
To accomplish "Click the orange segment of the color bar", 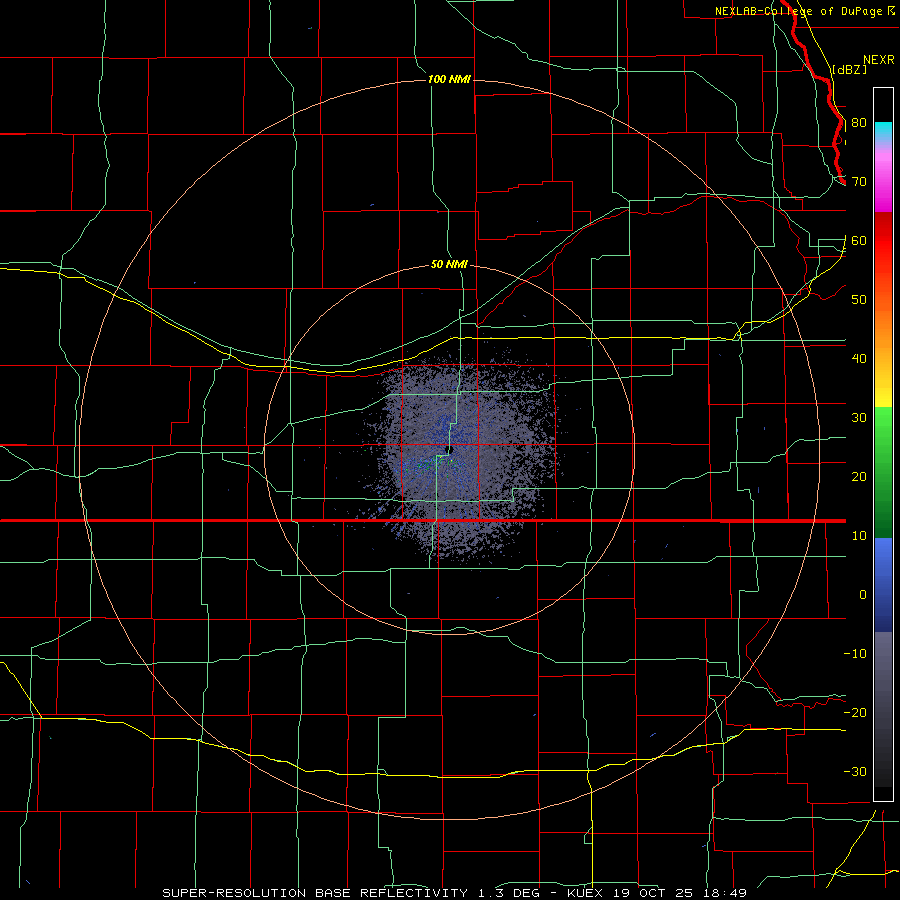I will point(883,327).
